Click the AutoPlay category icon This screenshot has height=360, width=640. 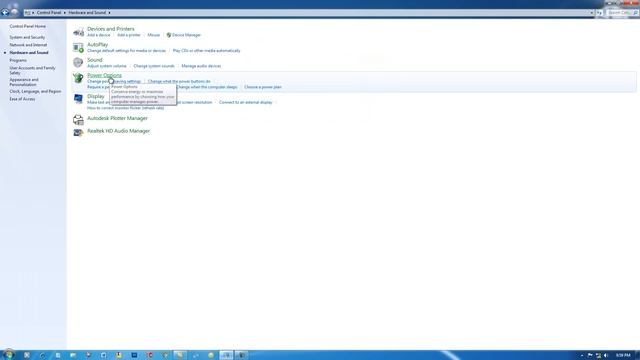click(78, 48)
